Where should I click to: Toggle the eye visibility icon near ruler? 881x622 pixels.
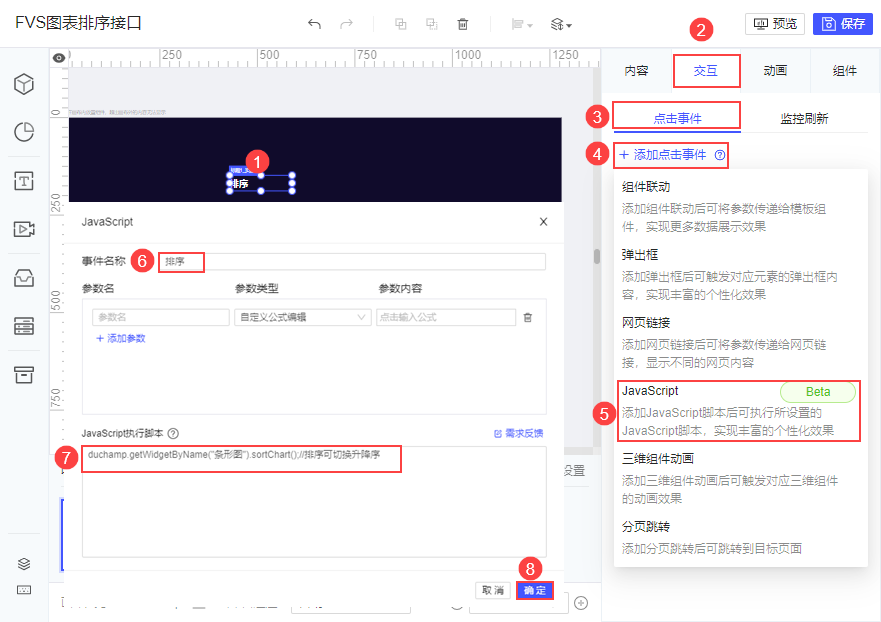pyautogui.click(x=59, y=58)
